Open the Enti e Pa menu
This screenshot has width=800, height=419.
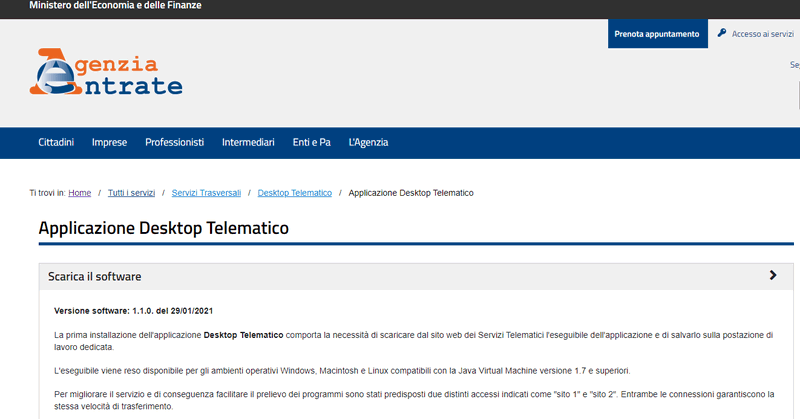coord(312,142)
